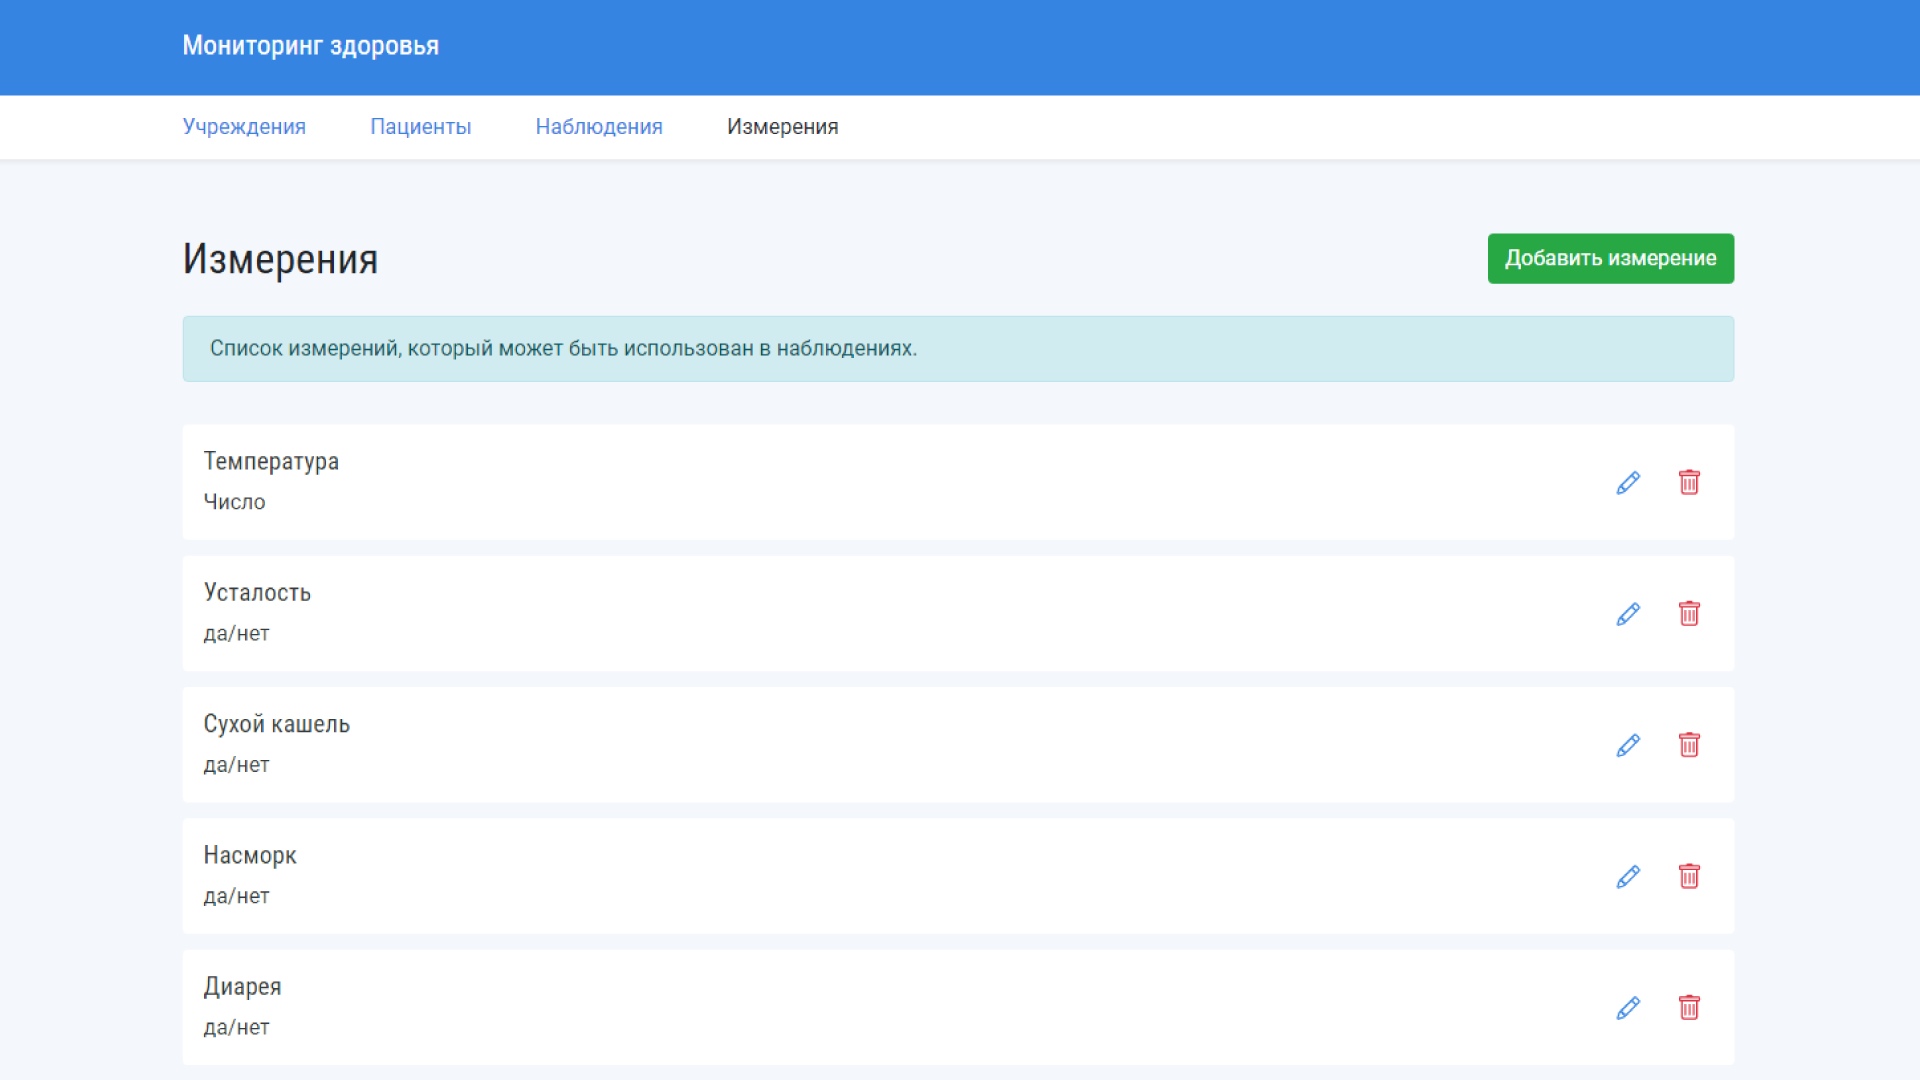The width and height of the screenshot is (1920, 1080).
Task: Open the Учреждения tab
Action: click(x=244, y=127)
